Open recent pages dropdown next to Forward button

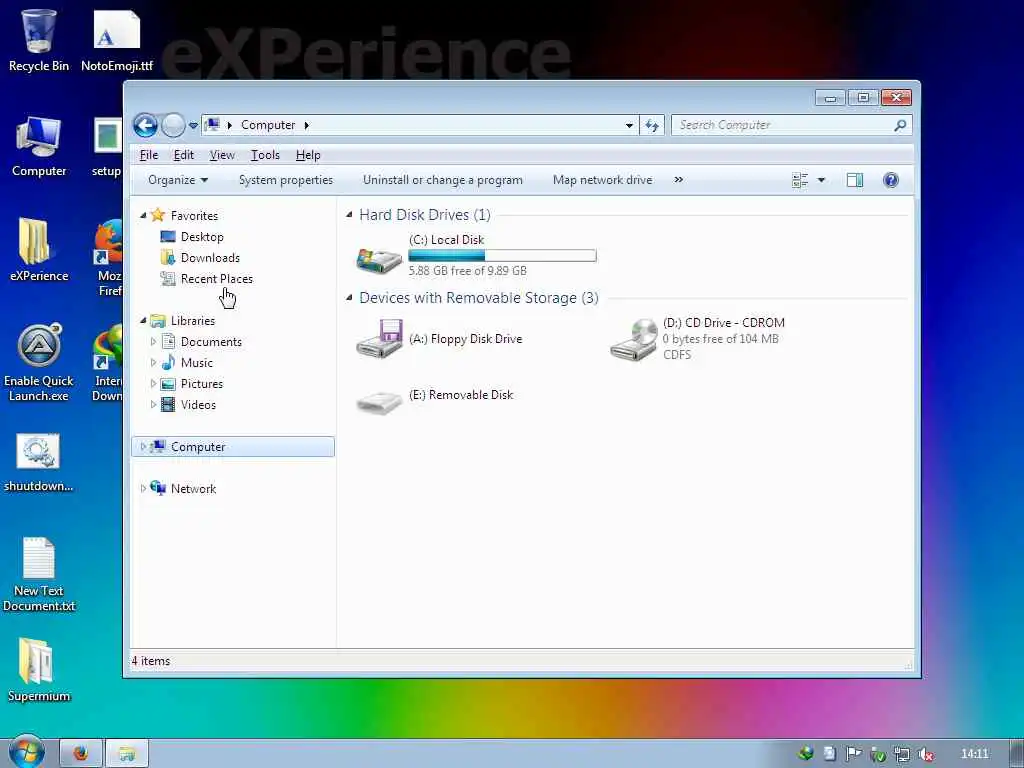tap(193, 125)
